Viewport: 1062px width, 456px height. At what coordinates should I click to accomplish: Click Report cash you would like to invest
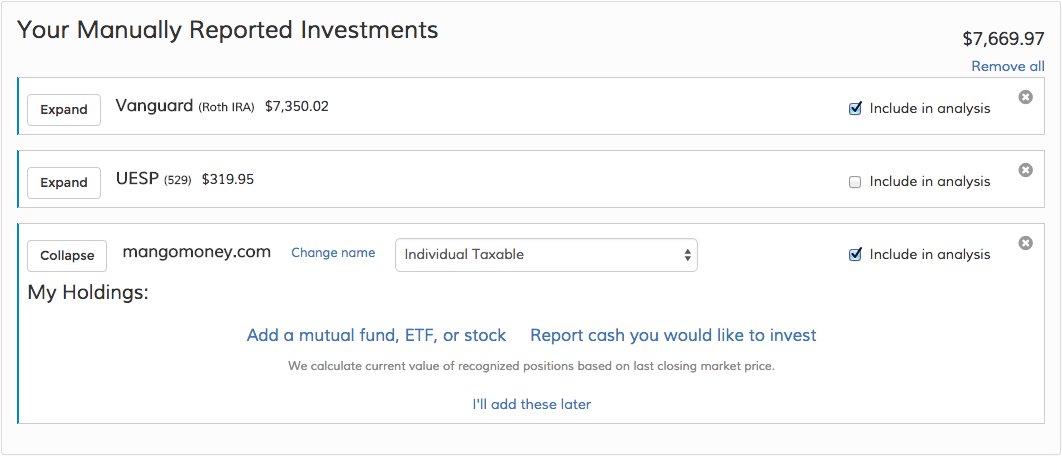pos(673,335)
